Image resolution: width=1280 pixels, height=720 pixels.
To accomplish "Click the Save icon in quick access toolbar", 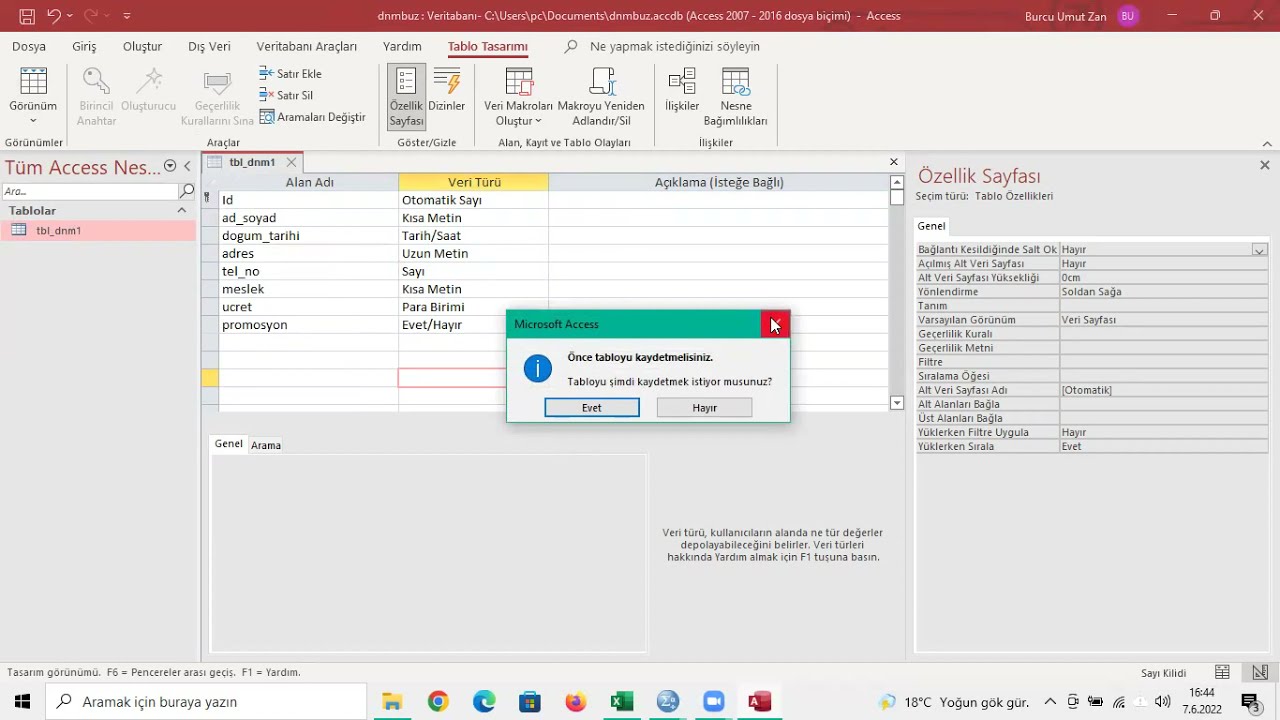I will click(26, 16).
